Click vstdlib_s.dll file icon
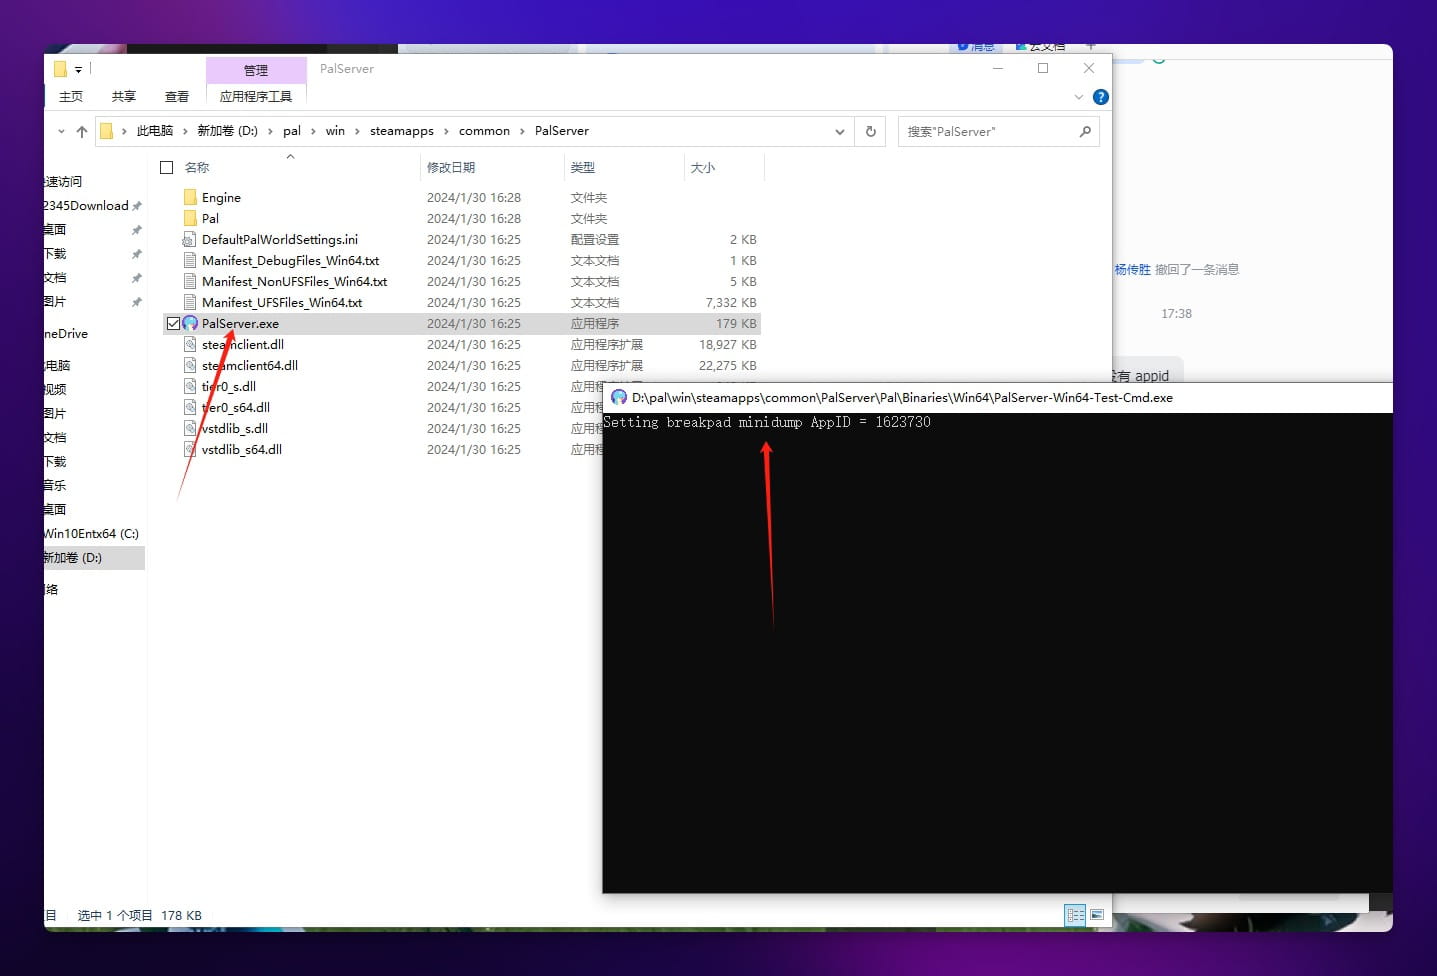The height and width of the screenshot is (976, 1437). click(x=190, y=429)
